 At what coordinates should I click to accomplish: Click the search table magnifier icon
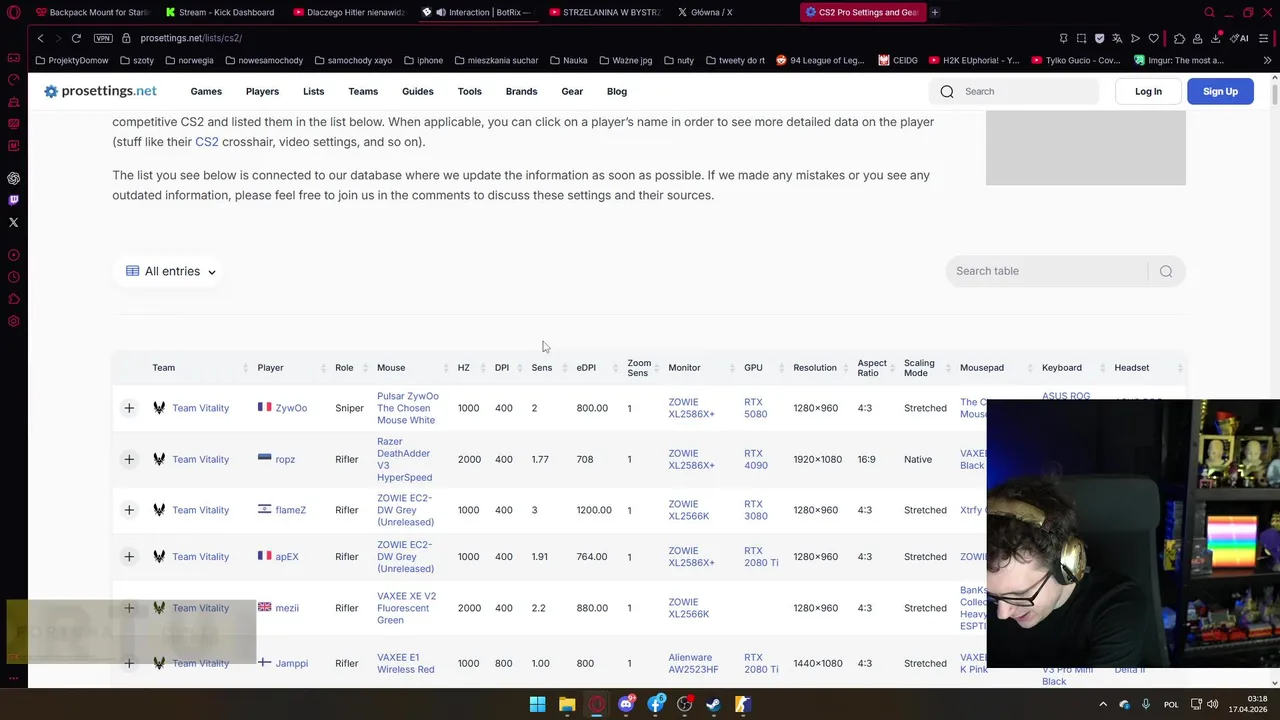click(1166, 271)
